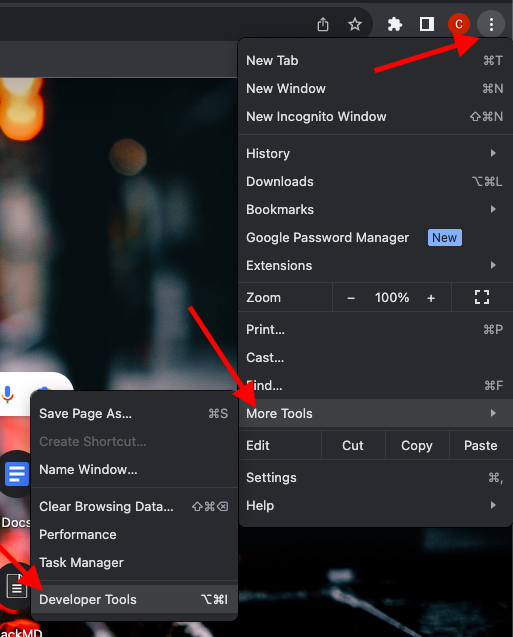Click the Paste button in the Edit row
This screenshot has height=637, width=513.
[x=481, y=446]
